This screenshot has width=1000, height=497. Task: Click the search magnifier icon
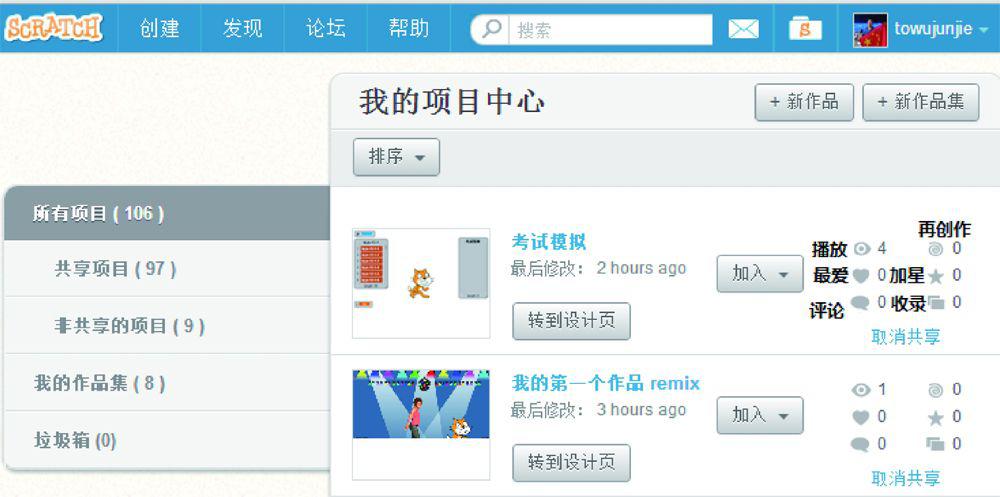(x=490, y=29)
